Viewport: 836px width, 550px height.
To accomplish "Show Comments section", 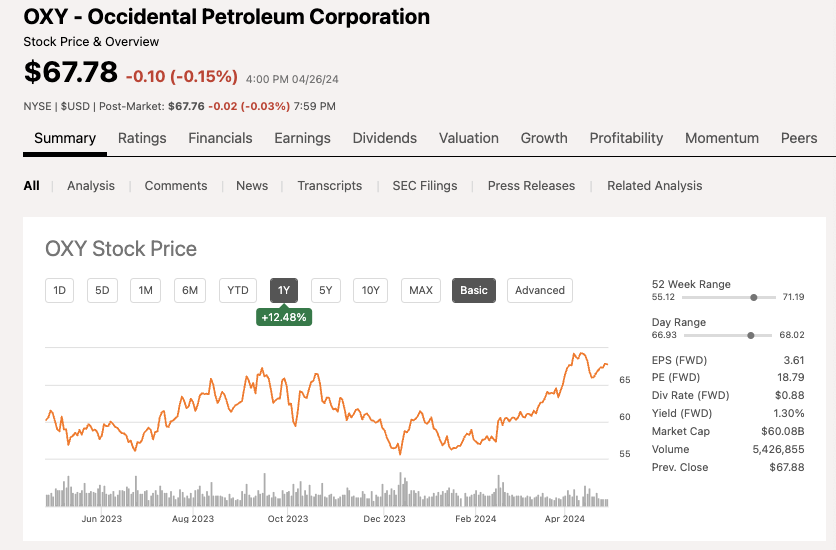I will 176,185.
